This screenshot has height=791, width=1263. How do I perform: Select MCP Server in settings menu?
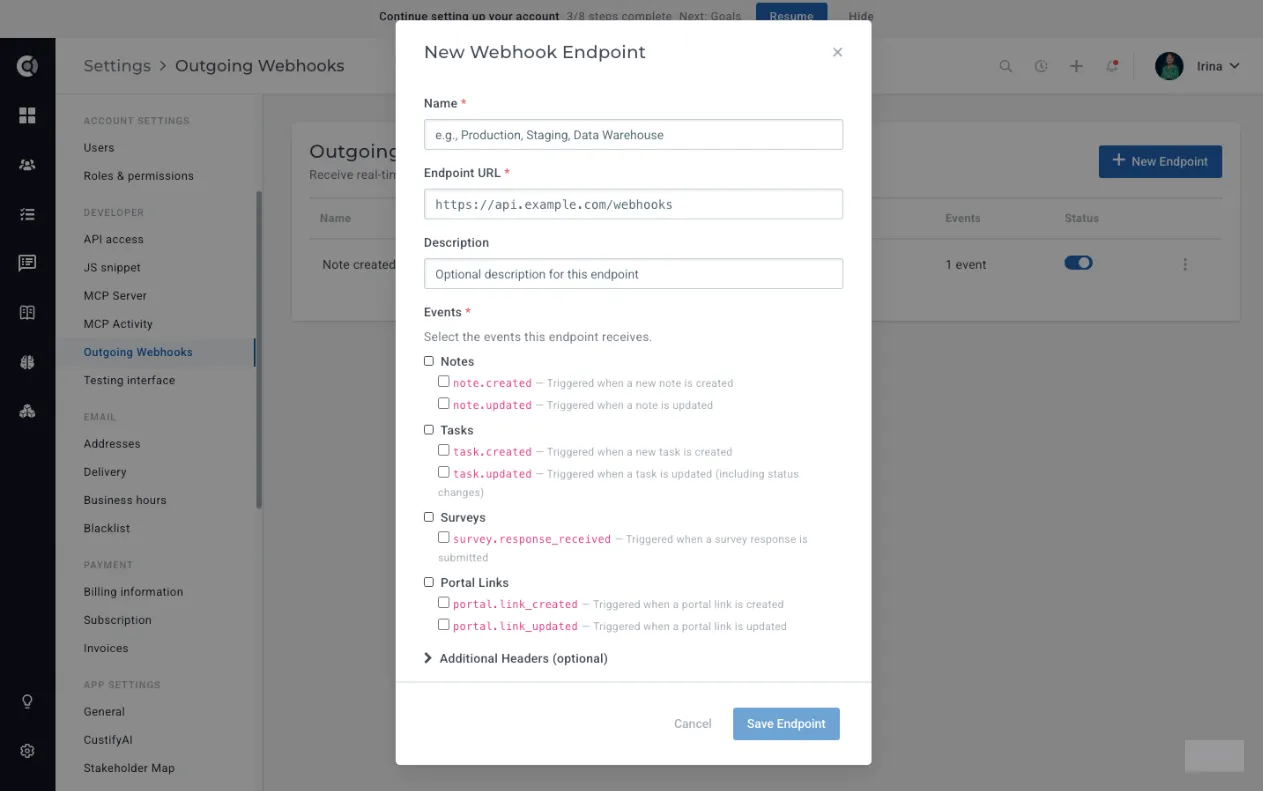[115, 295]
